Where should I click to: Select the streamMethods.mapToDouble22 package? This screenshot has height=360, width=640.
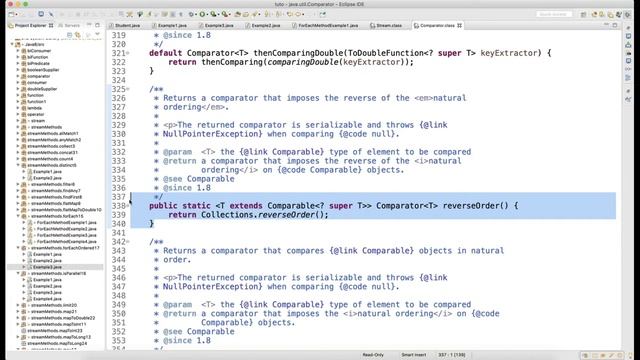[62, 318]
